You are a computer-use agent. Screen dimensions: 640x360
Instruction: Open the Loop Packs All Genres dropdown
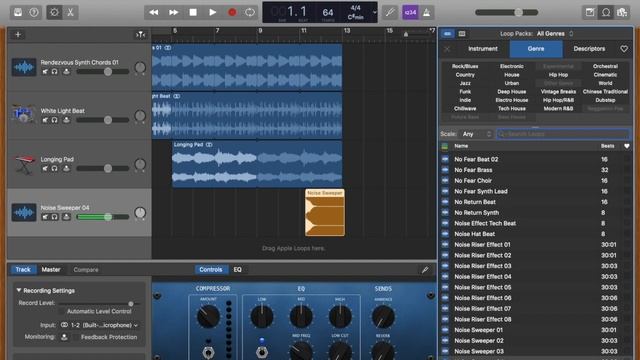pos(555,33)
